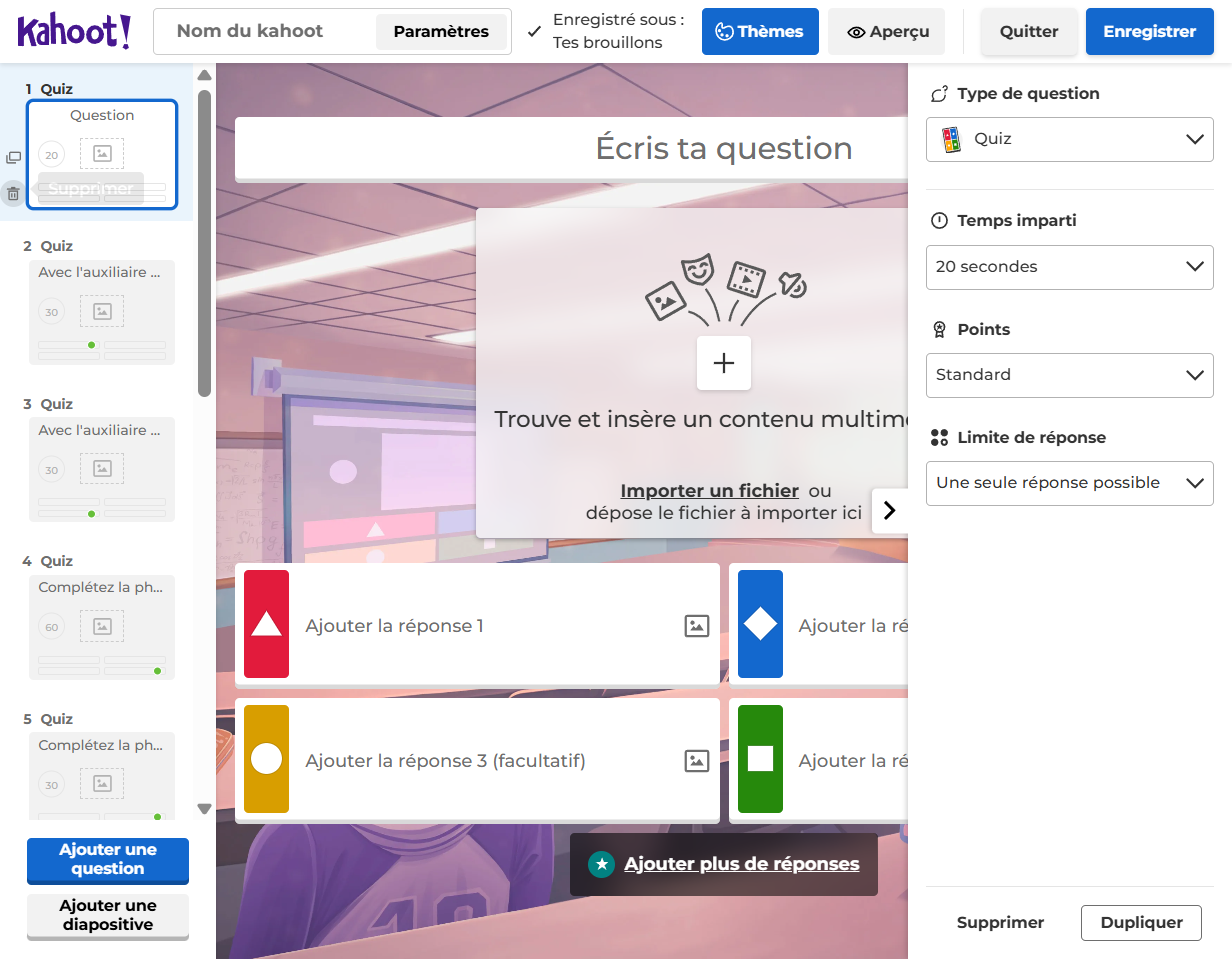This screenshot has height=959, width=1232.
Task: Click the Enregistrer button
Action: point(1150,32)
